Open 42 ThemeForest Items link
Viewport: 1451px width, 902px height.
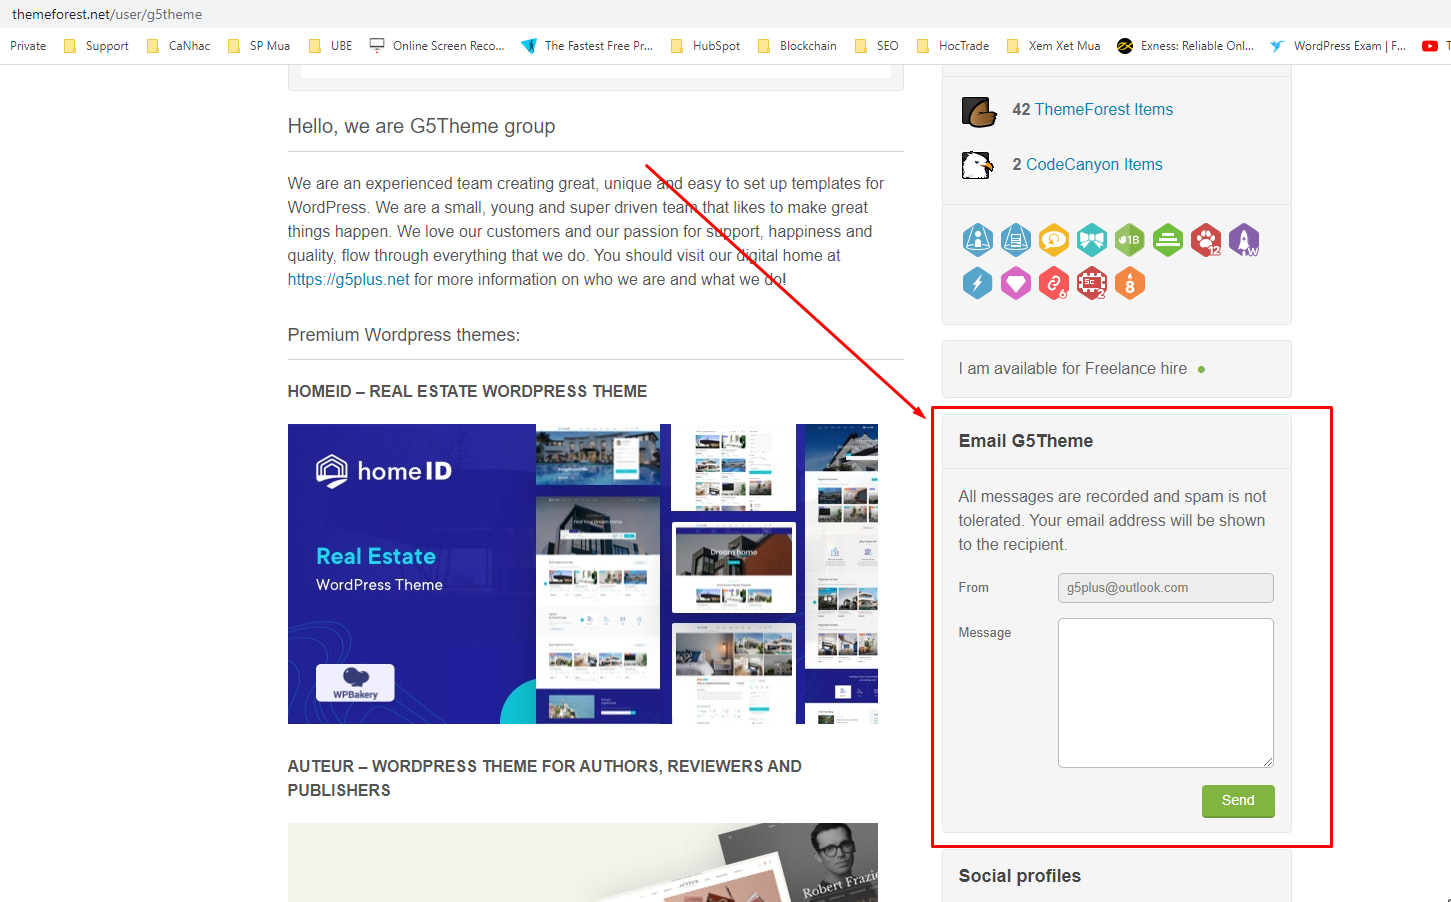pos(1092,110)
